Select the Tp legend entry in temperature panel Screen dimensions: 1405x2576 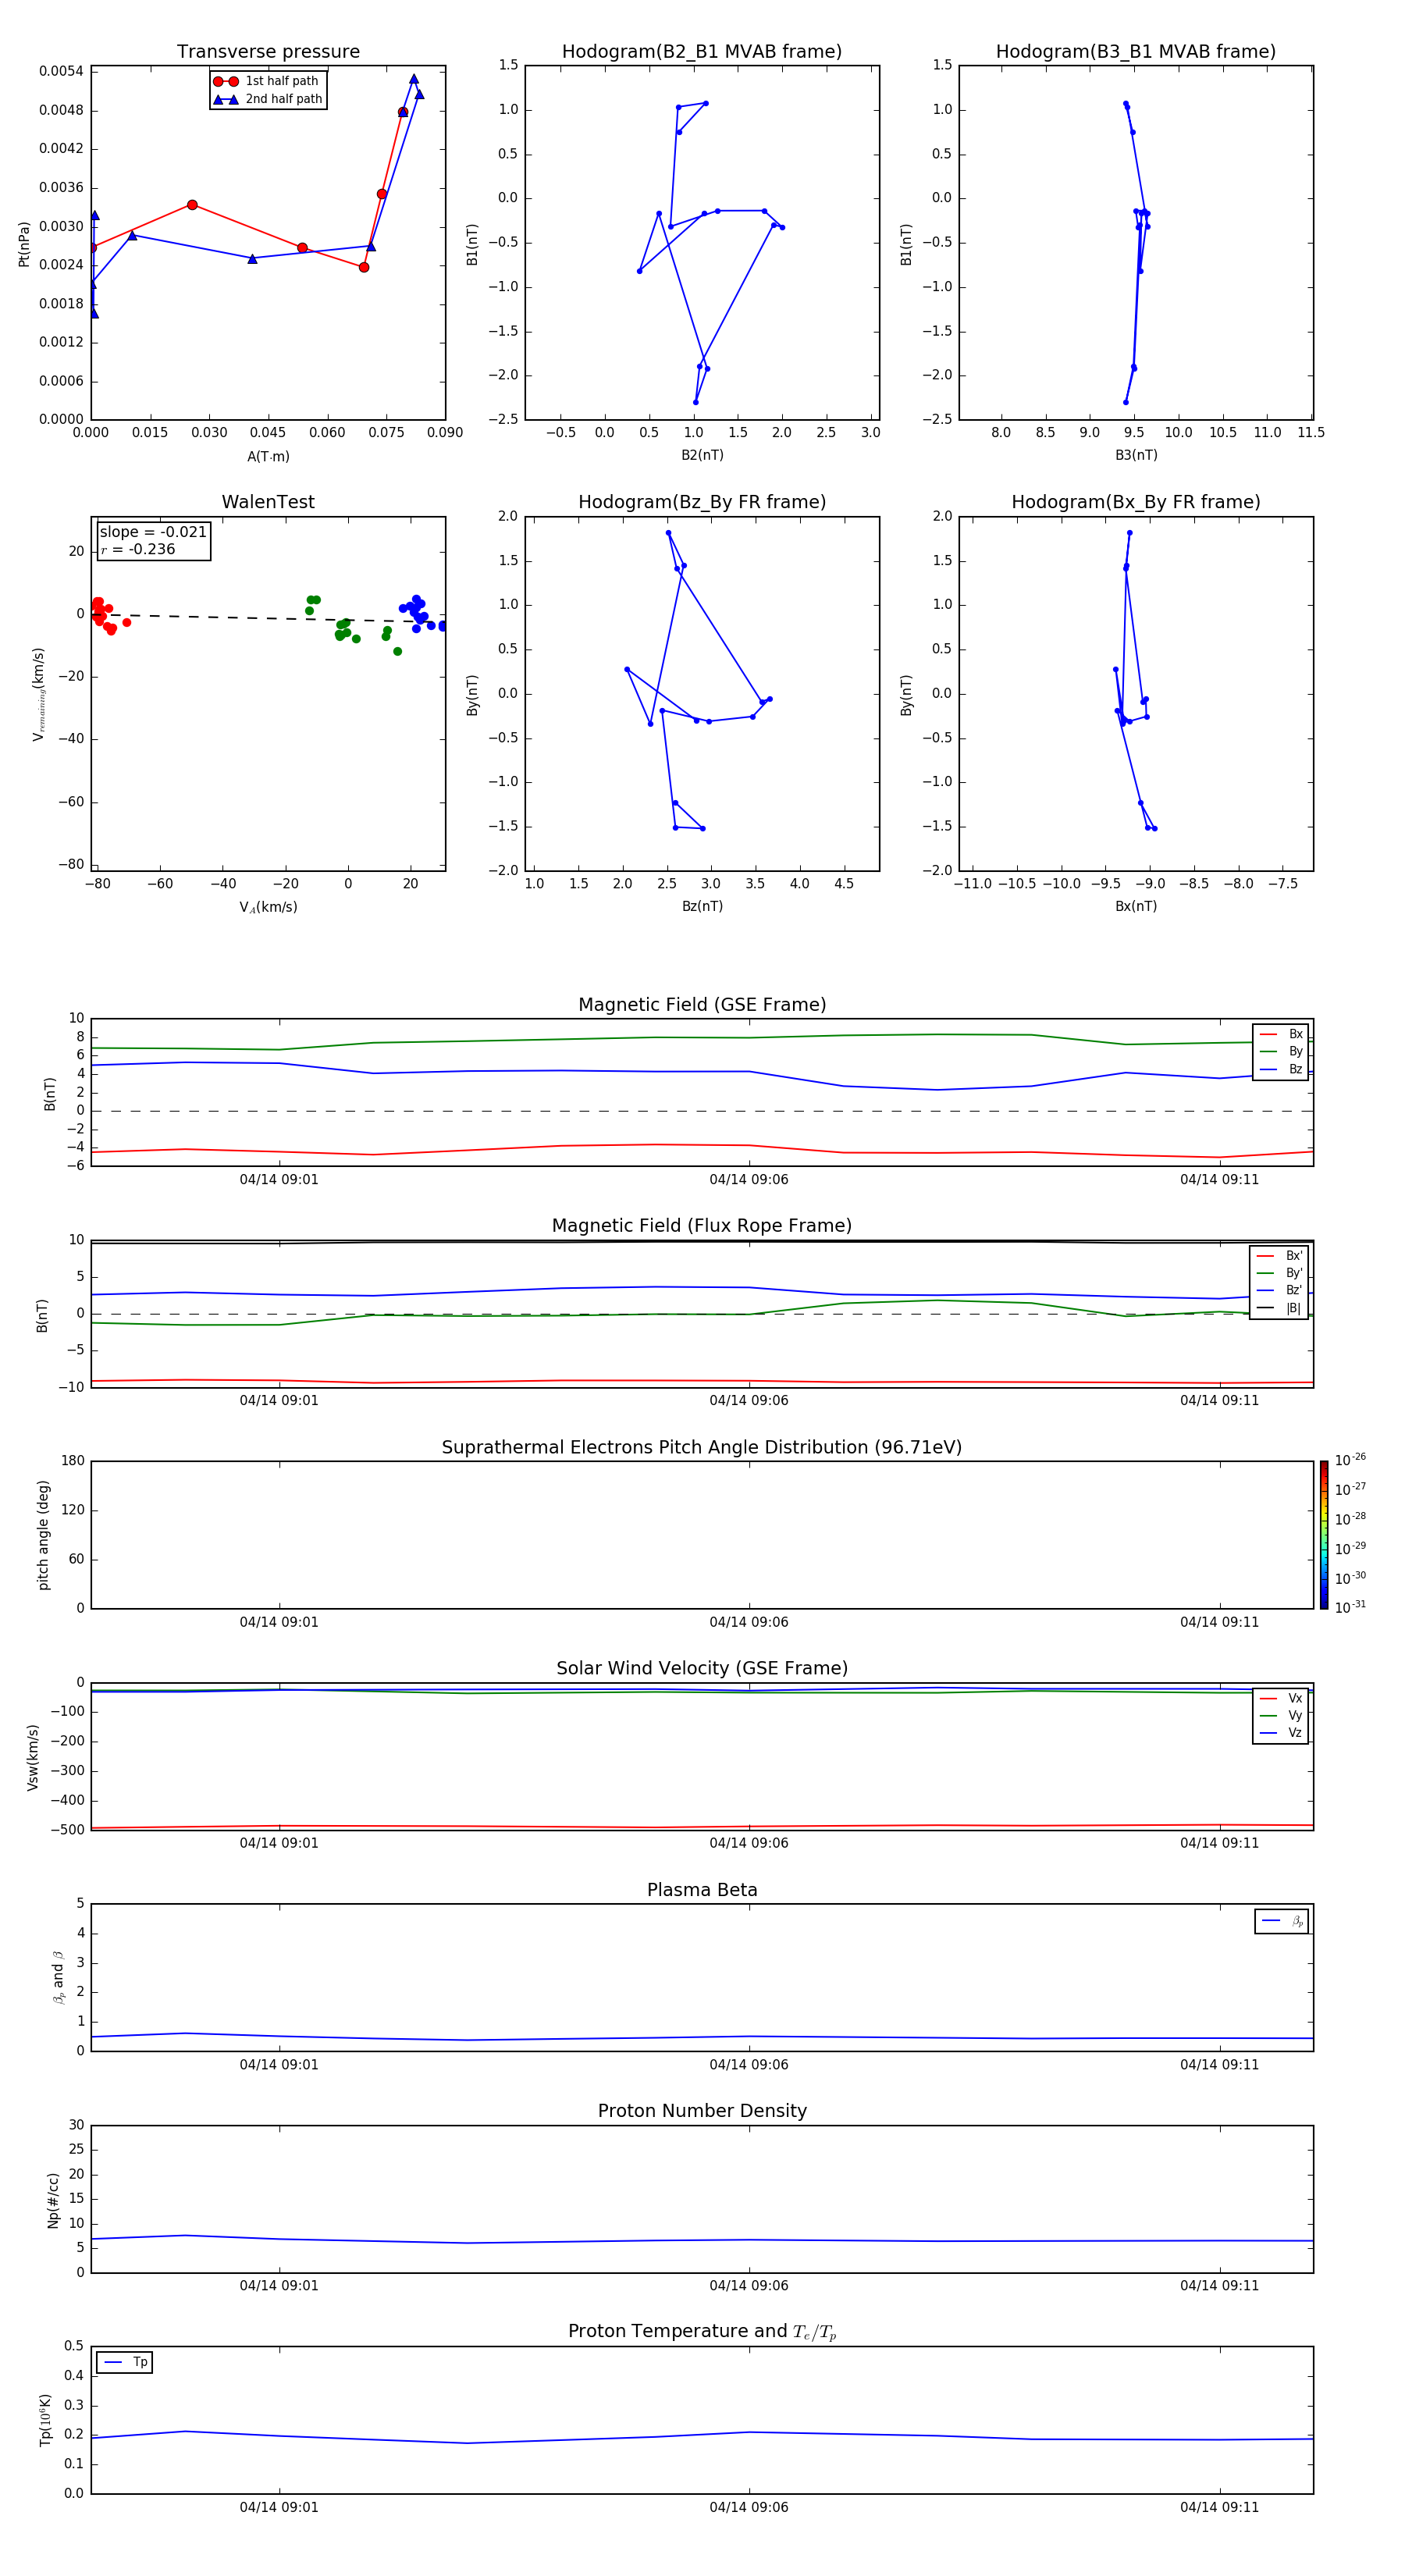pos(125,2362)
